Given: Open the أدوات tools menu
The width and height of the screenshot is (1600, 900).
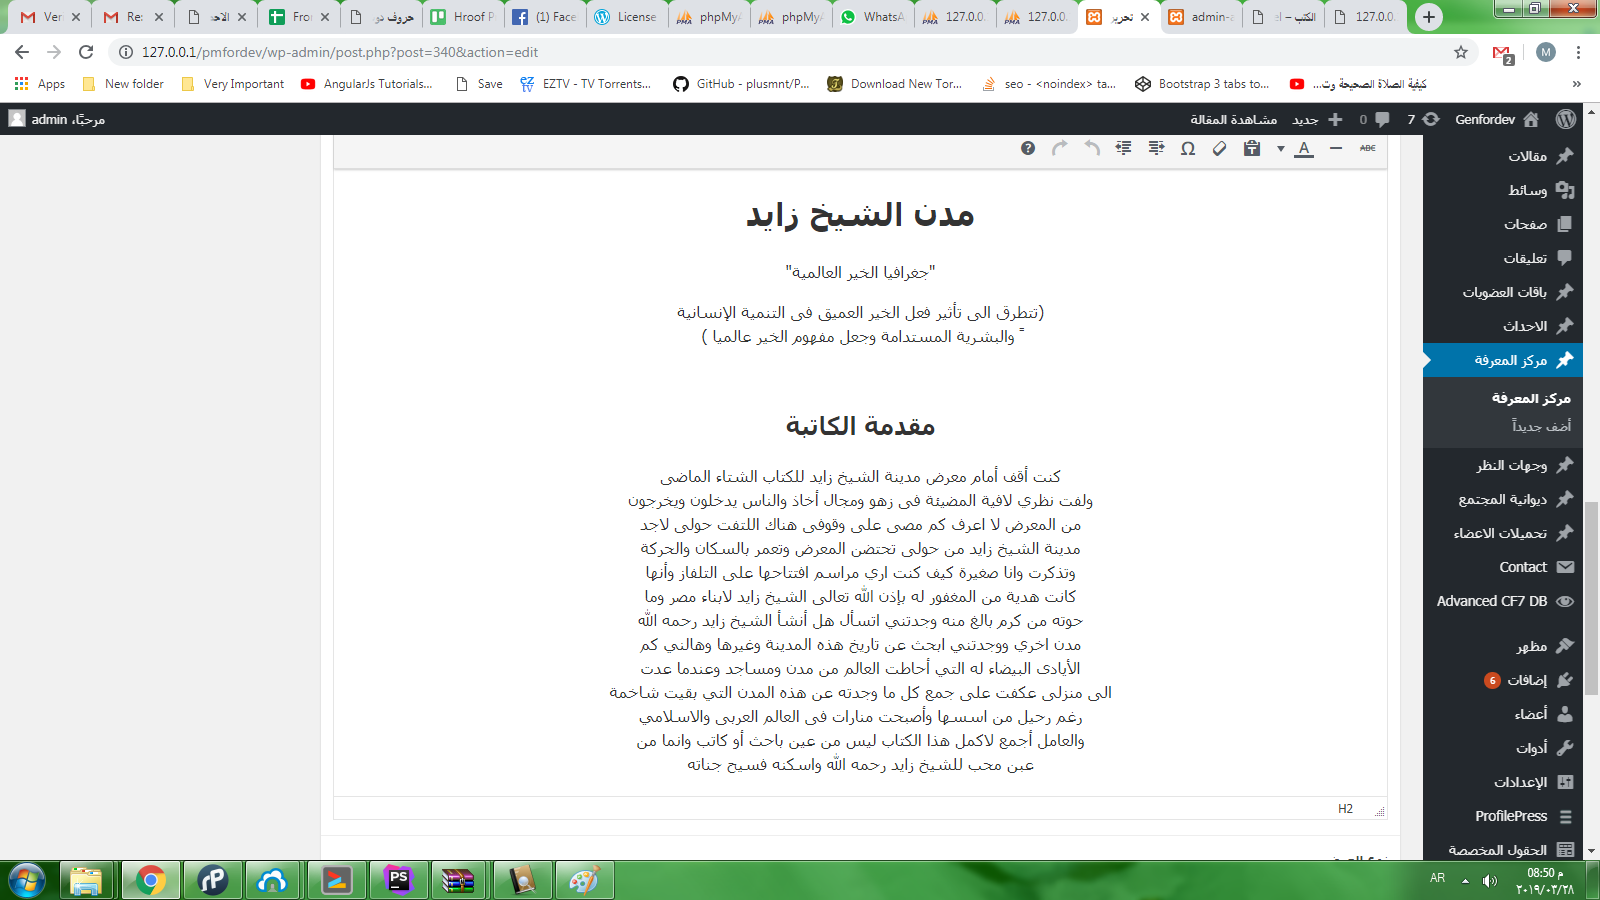Looking at the screenshot, I should point(1503,748).
